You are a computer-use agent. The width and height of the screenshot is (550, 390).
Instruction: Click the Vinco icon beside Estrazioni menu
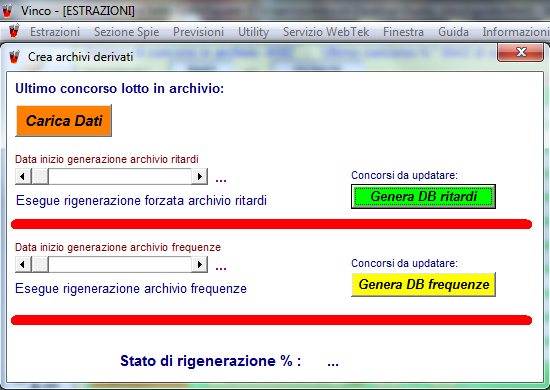pyautogui.click(x=14, y=31)
